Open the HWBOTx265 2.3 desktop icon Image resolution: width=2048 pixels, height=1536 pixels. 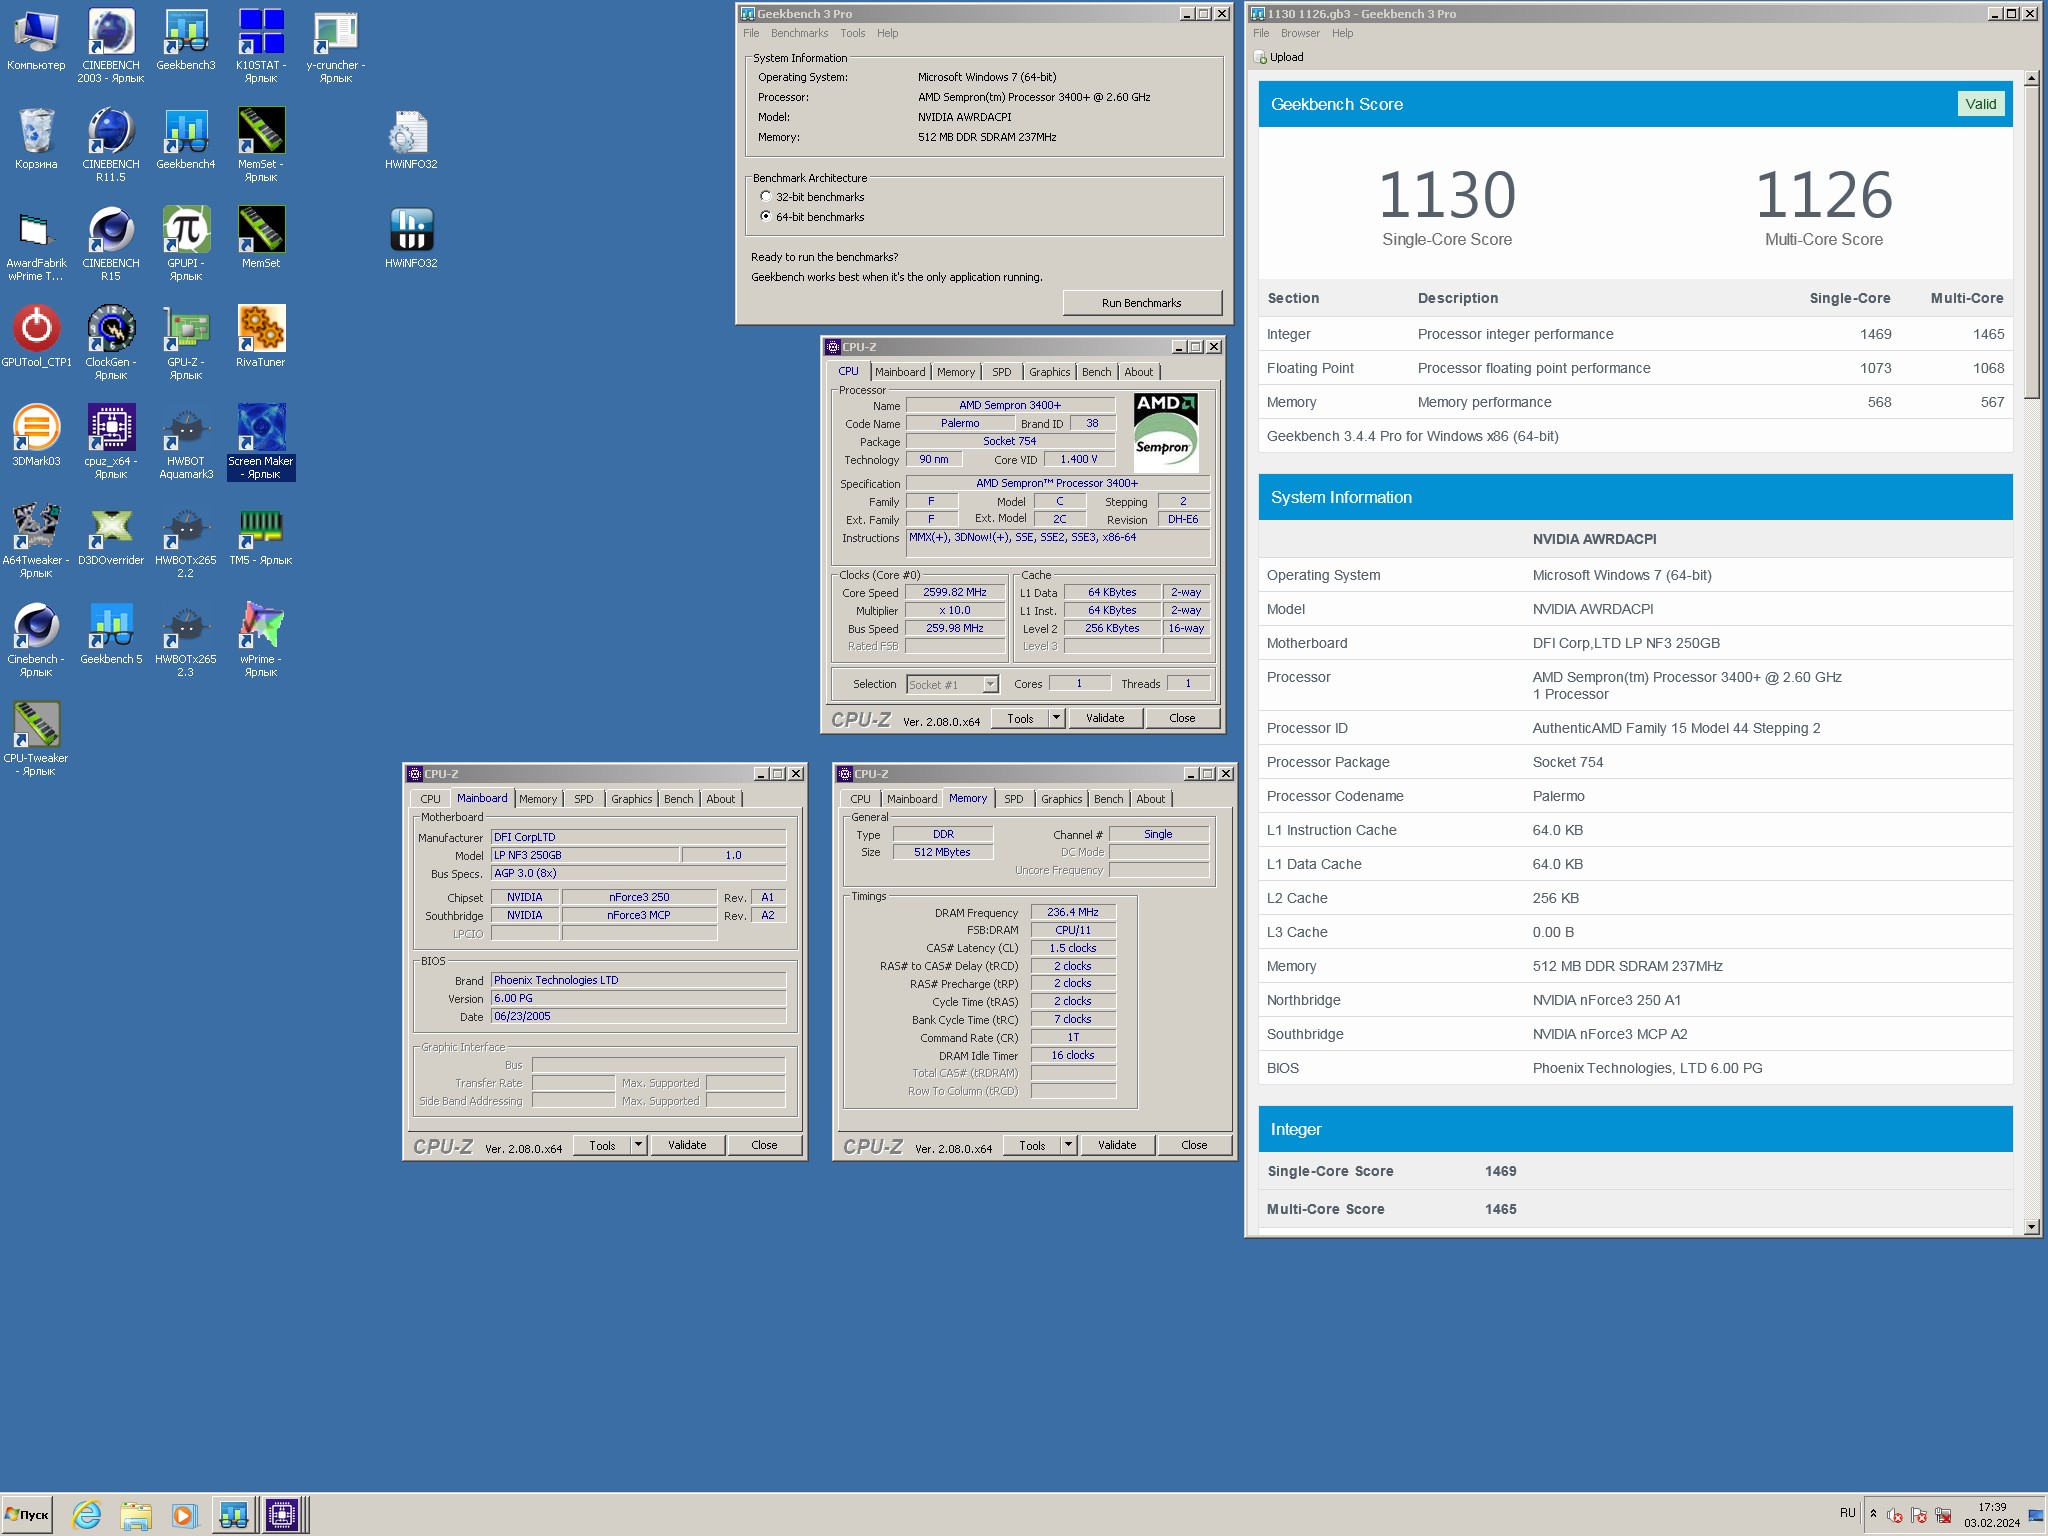[186, 640]
